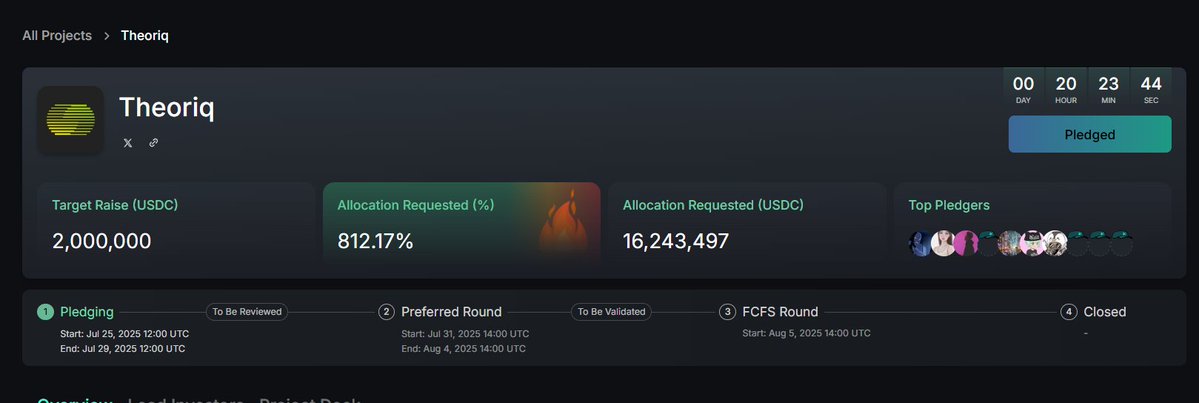Click the Pledged gradient button
1199x403 pixels.
(x=1090, y=135)
